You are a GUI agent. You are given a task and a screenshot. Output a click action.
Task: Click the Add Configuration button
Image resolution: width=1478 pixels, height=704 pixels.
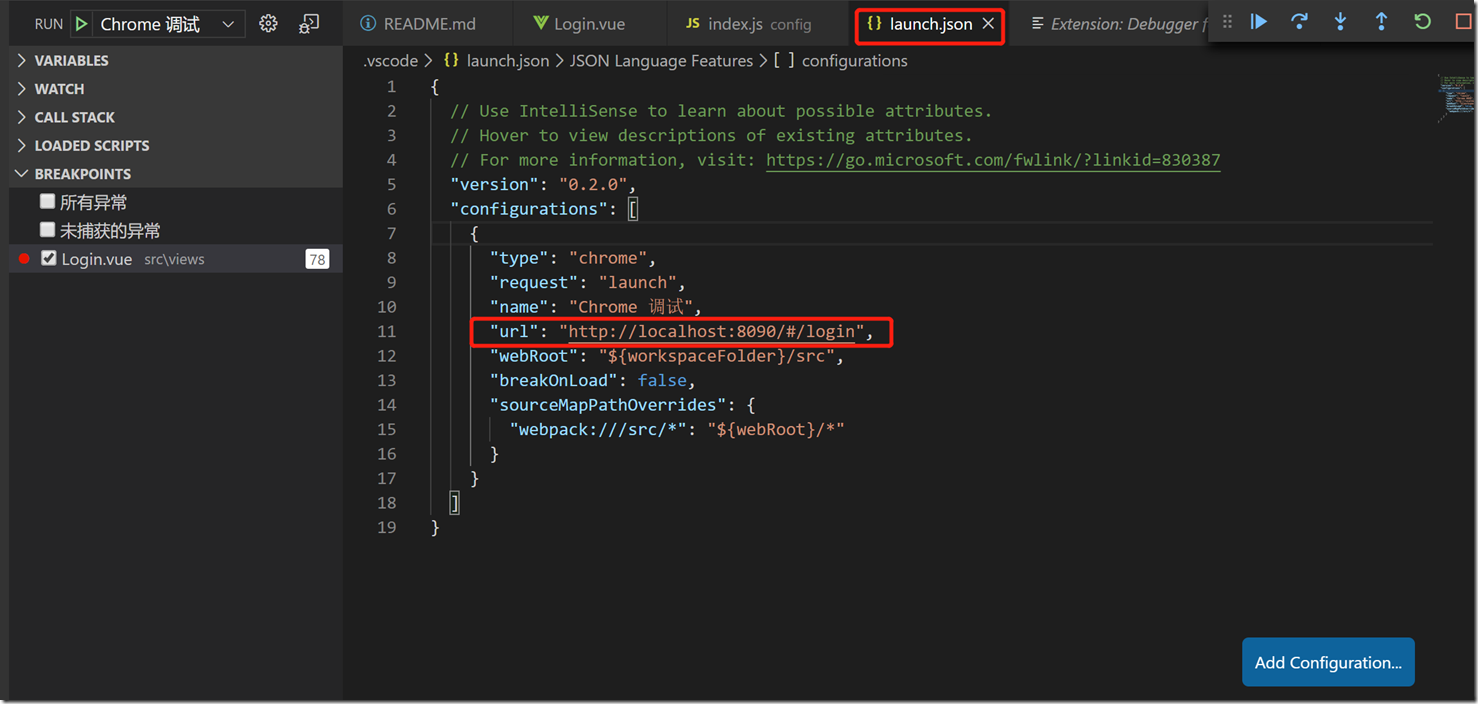pyautogui.click(x=1328, y=662)
